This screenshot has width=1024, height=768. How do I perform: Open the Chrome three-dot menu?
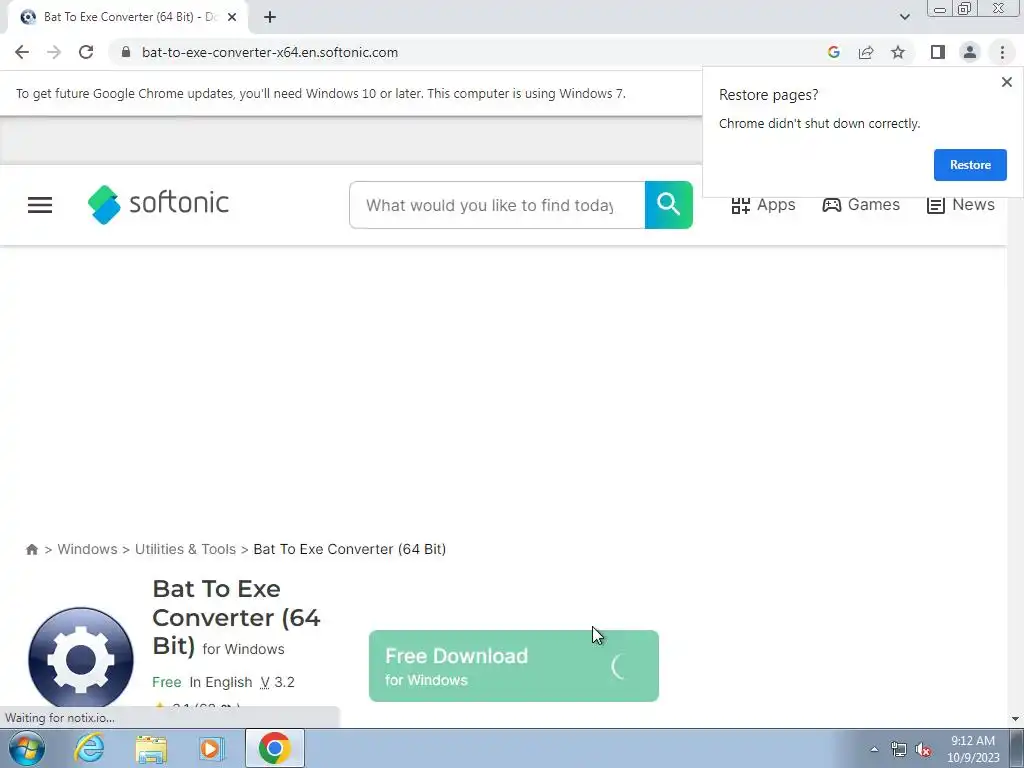point(1002,52)
